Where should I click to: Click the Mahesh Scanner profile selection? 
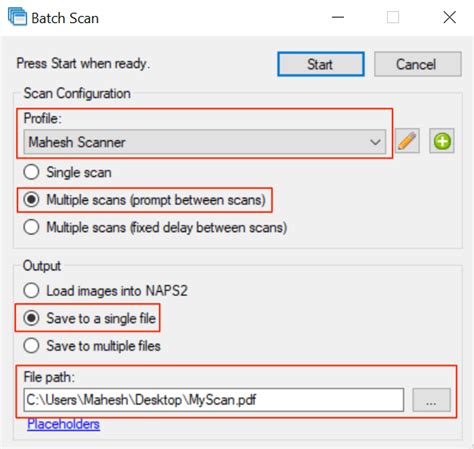tap(205, 142)
